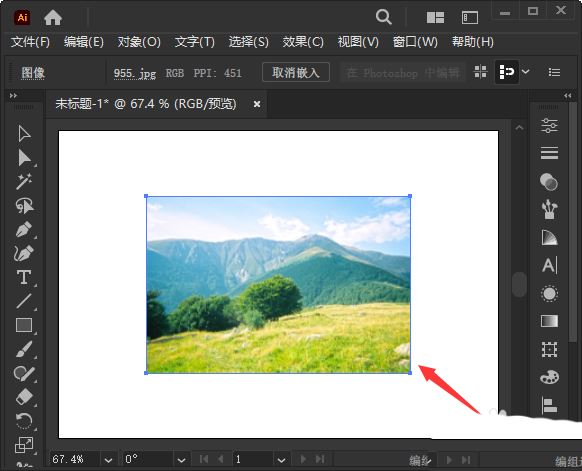Click the 取消嵌入 button

pos(296,72)
